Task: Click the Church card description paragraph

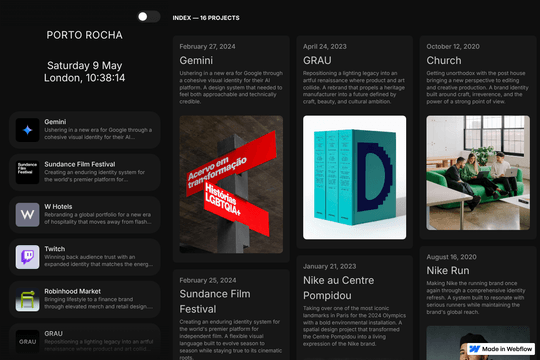Action: pyautogui.click(x=477, y=88)
